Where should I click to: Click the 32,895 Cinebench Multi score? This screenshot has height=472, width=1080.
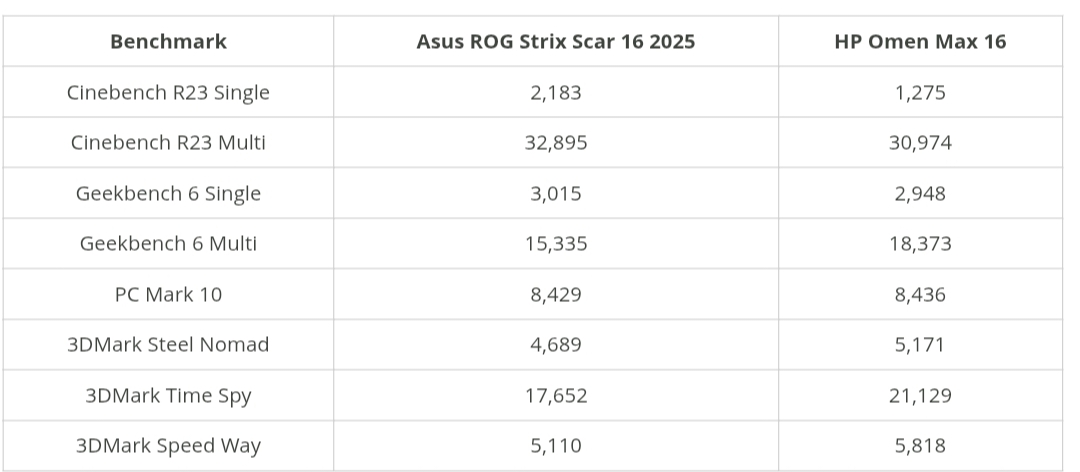point(555,143)
